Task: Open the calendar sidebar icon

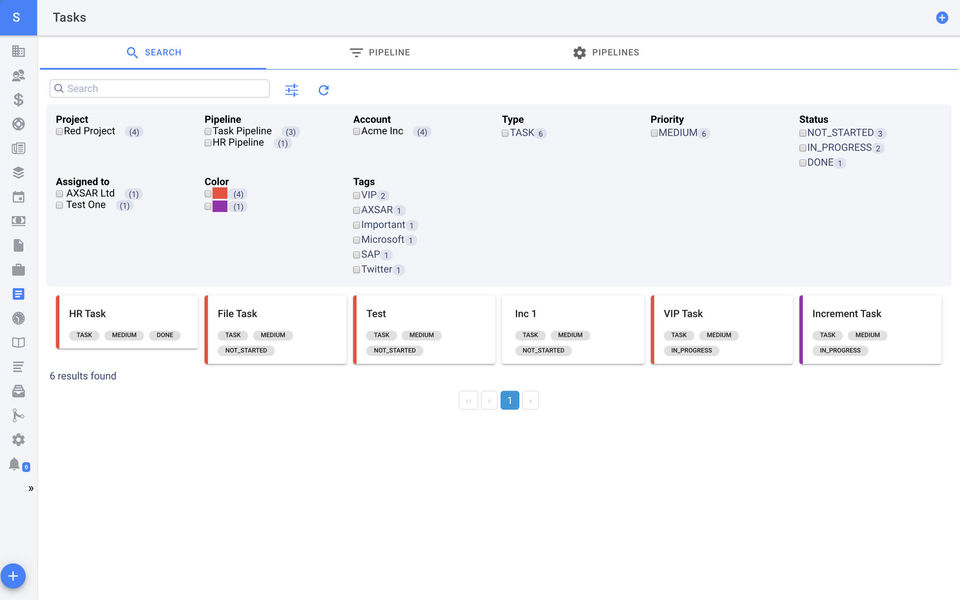Action: pos(18,197)
